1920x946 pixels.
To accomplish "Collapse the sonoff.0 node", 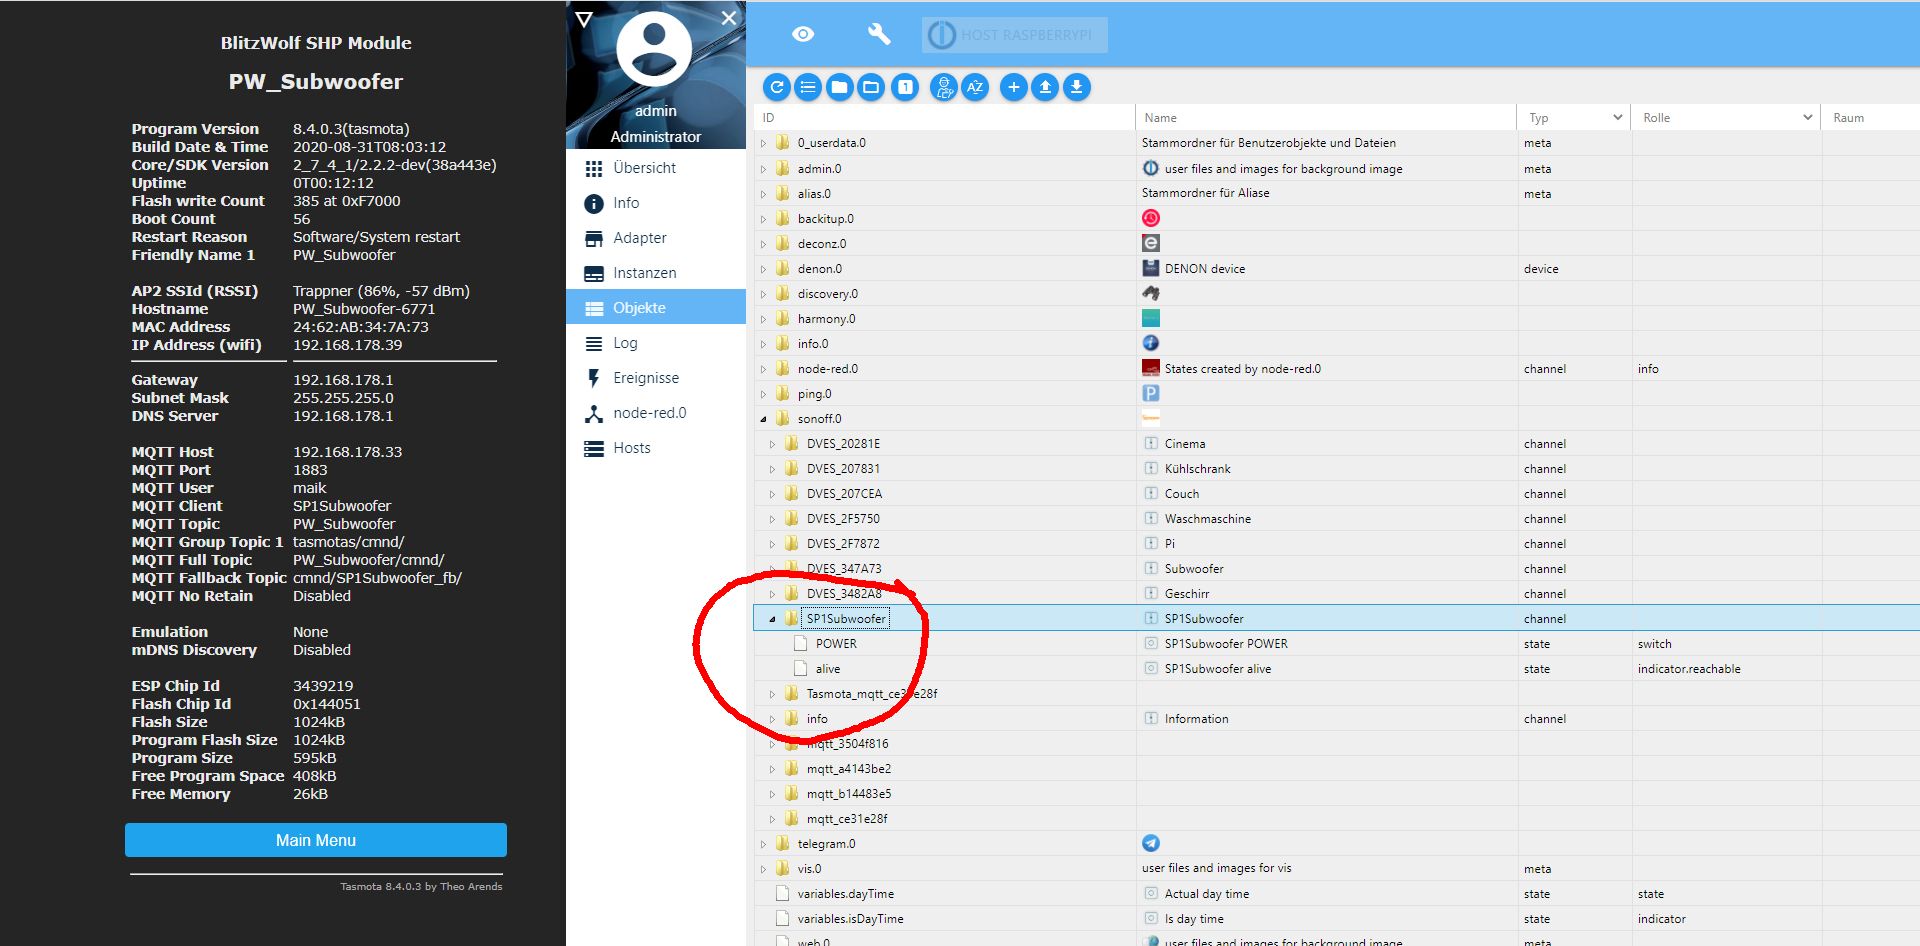I will (x=763, y=419).
